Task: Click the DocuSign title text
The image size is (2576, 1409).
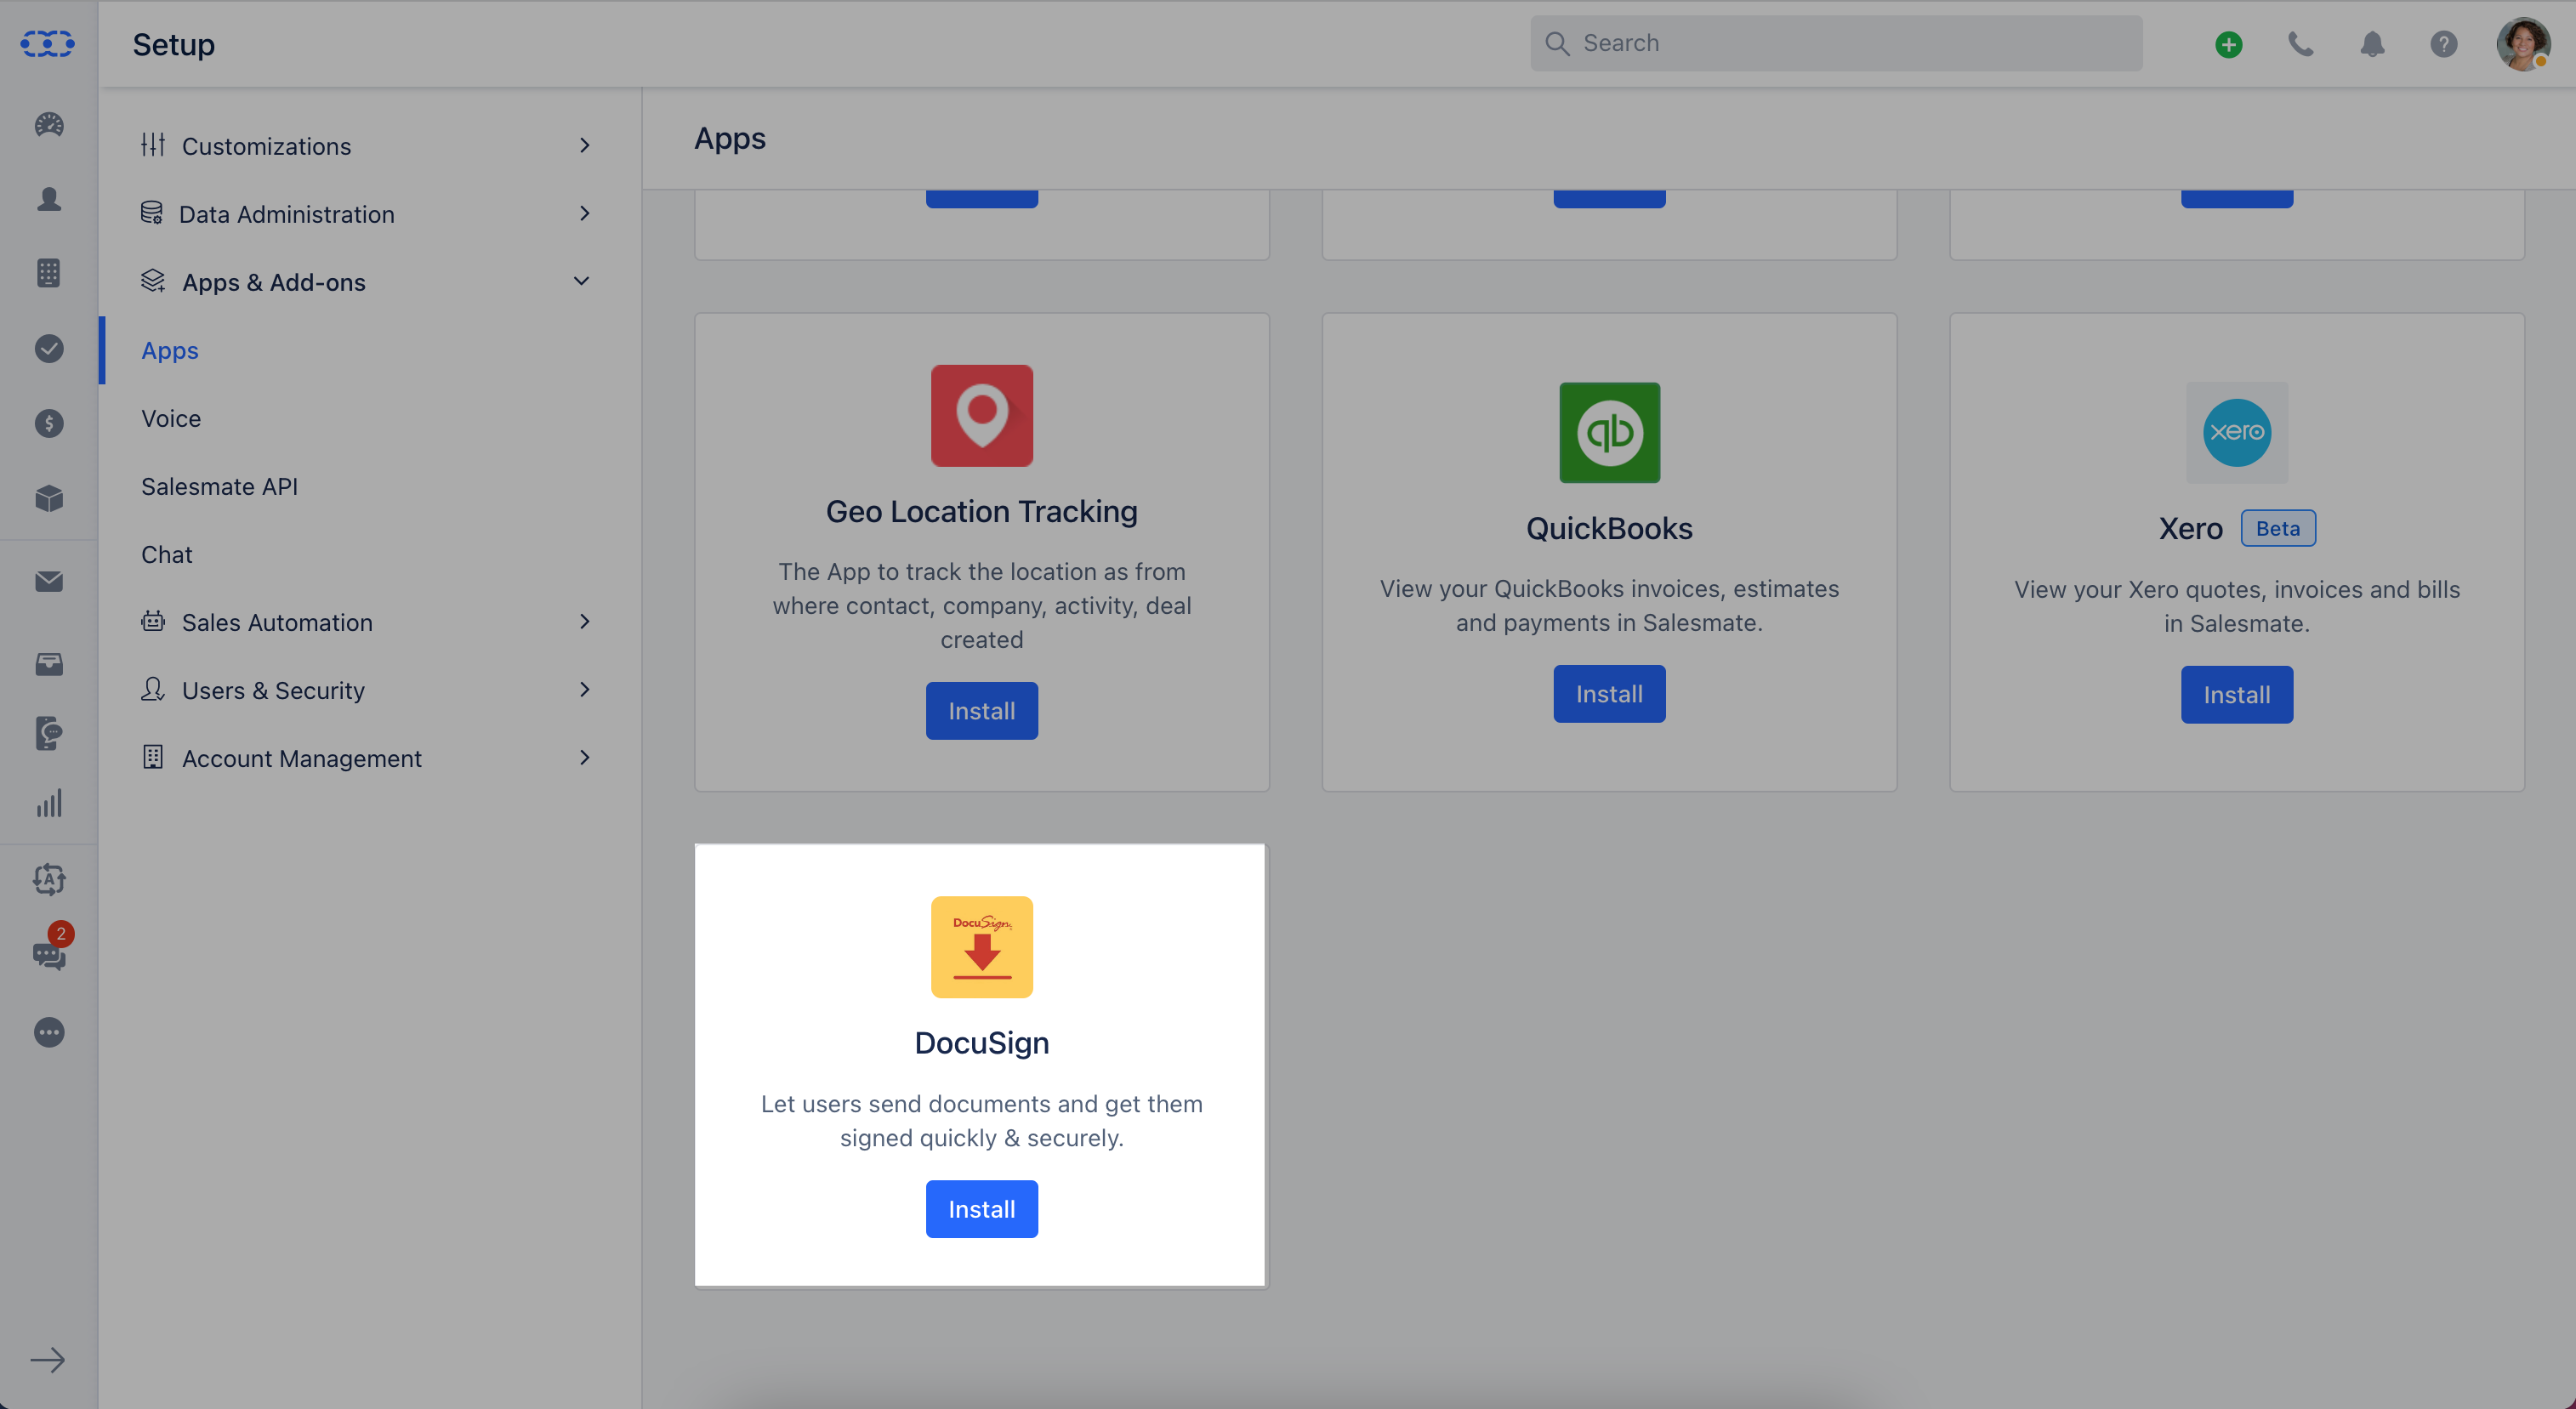Action: 981,1043
